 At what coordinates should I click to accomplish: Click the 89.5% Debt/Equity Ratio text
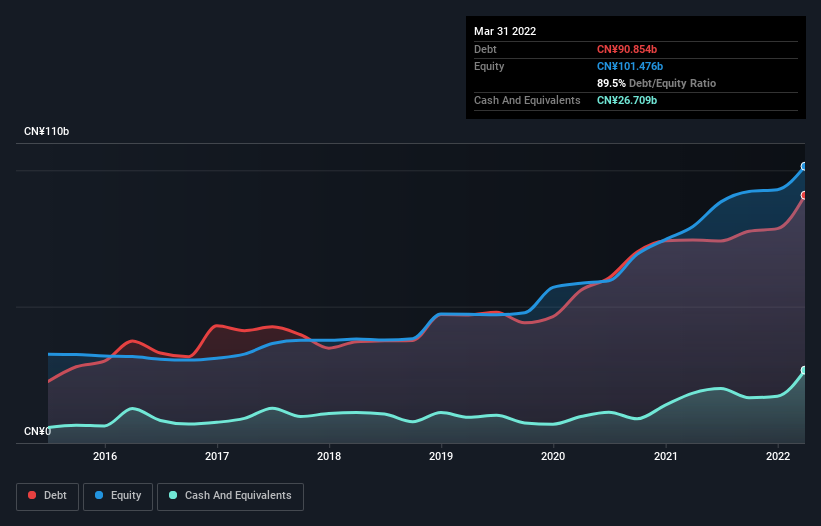point(657,83)
